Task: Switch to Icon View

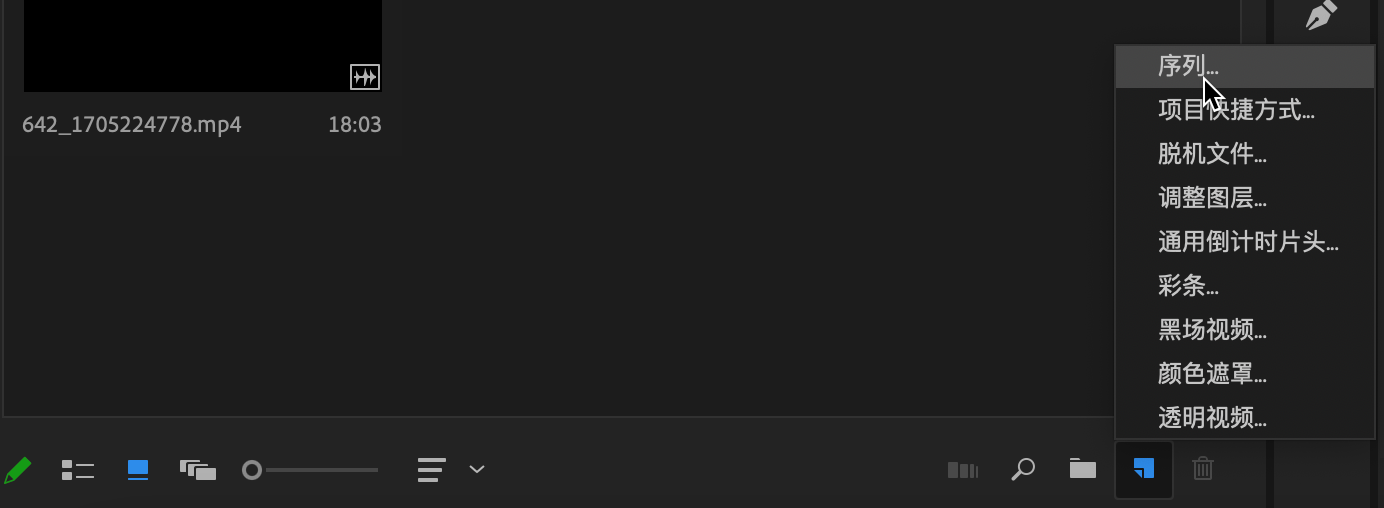Action: coord(138,469)
